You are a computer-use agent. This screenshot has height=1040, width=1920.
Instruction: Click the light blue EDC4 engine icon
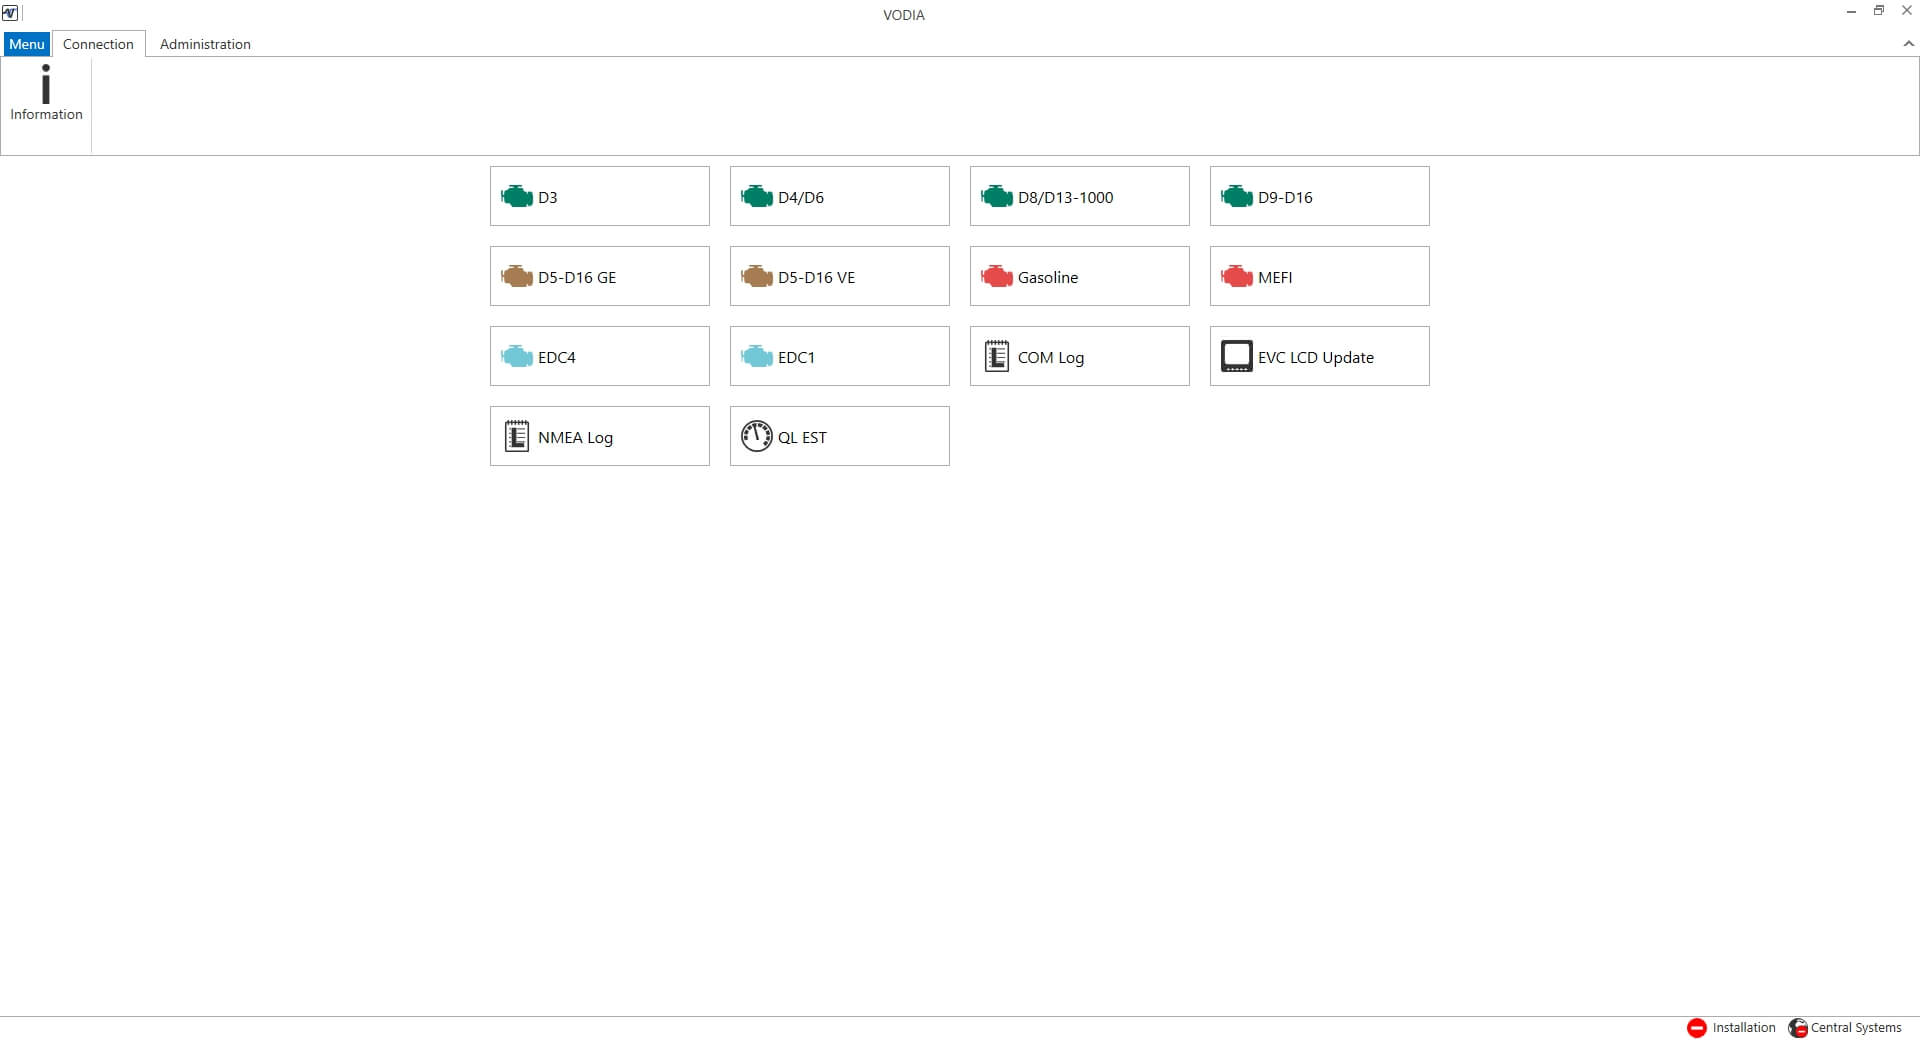click(x=517, y=357)
